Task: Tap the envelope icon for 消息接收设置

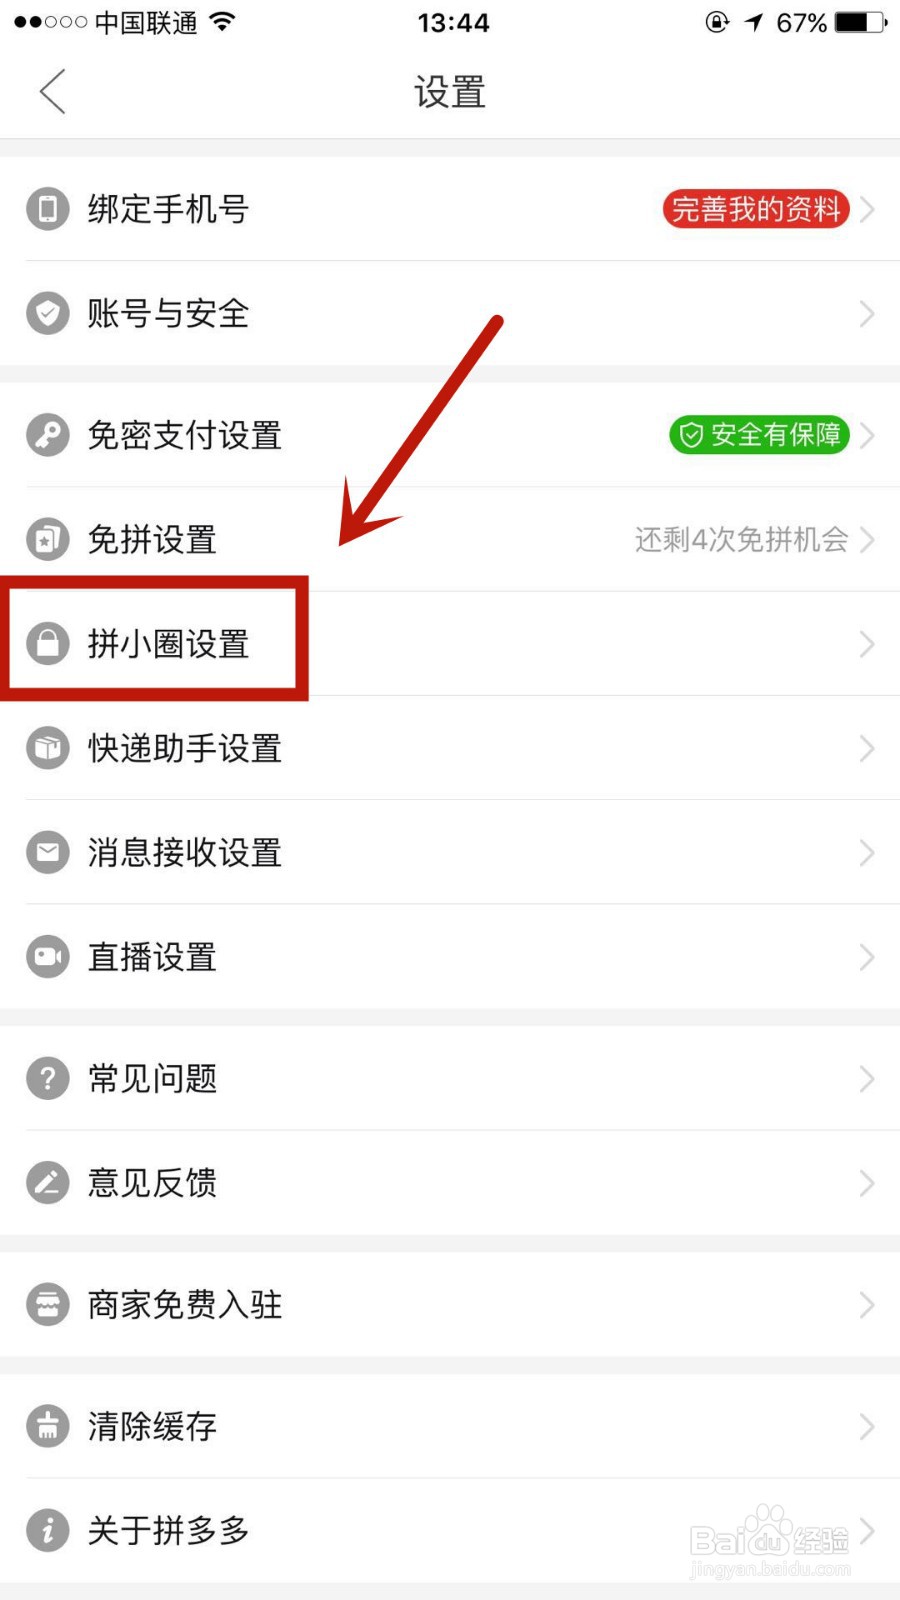Action: tap(47, 853)
